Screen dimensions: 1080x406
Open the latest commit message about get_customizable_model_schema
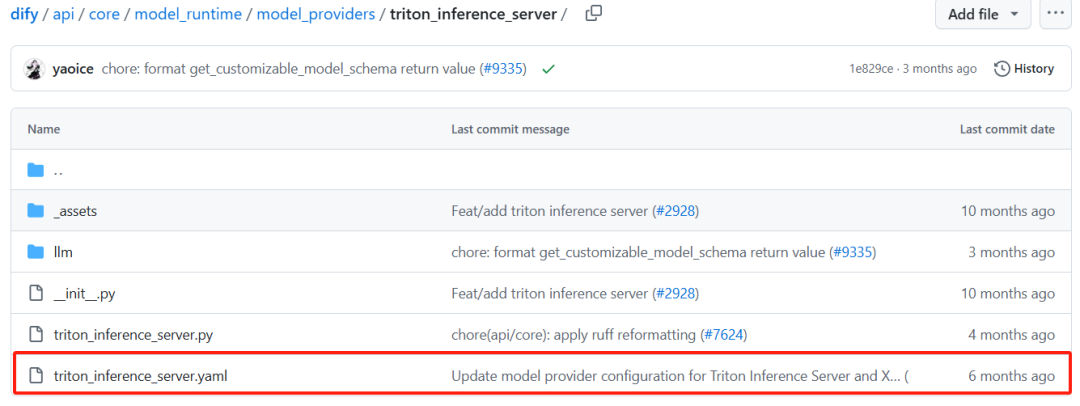pyautogui.click(x=289, y=69)
